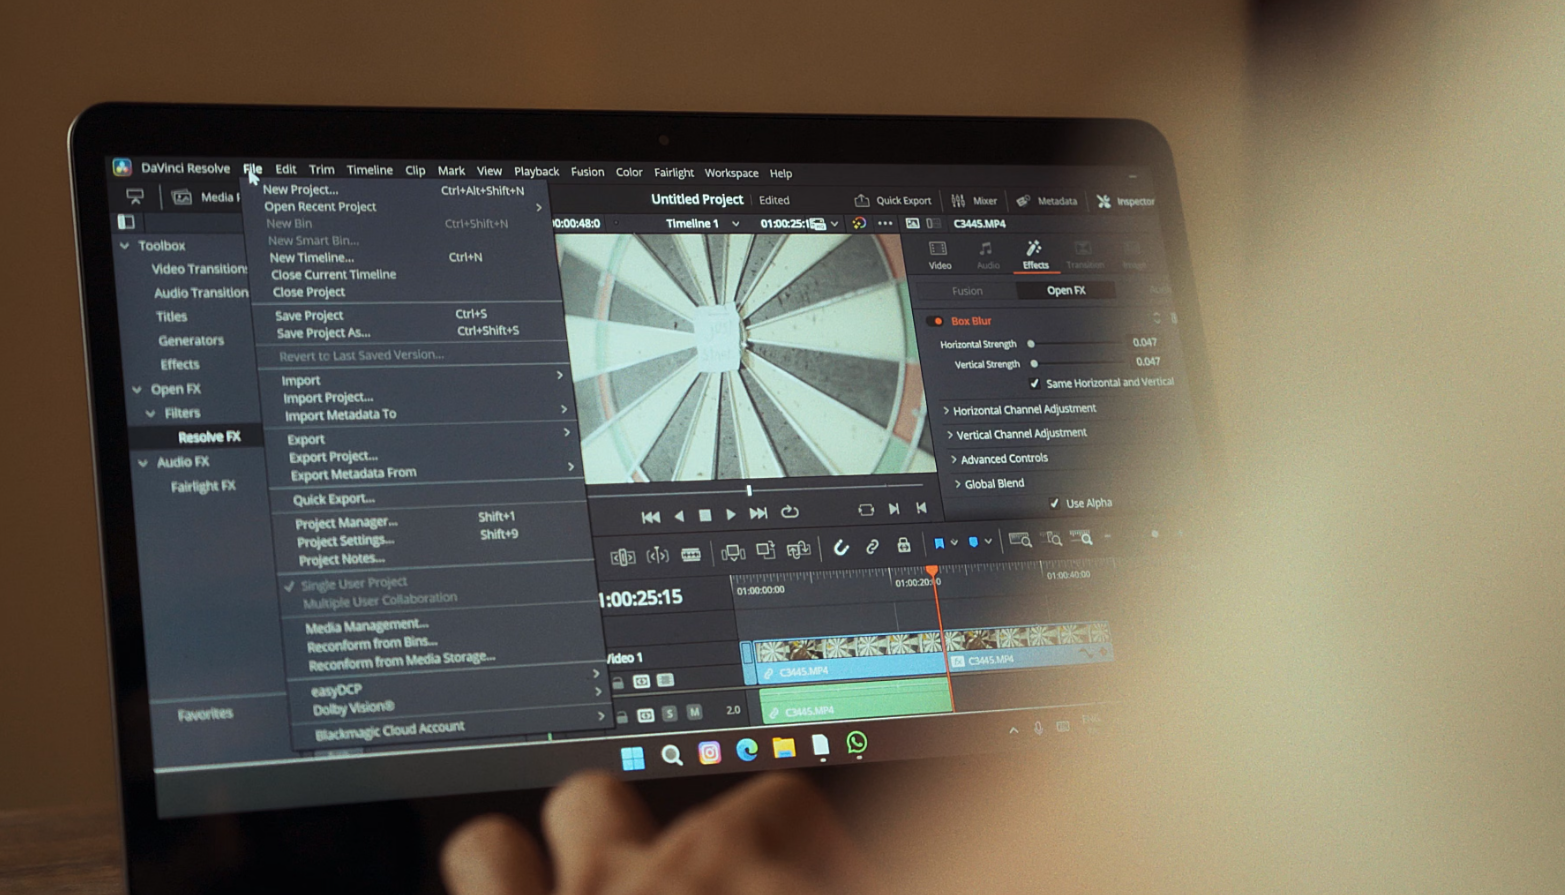The width and height of the screenshot is (1565, 895).
Task: Click the orange timeline playhead
Action: point(932,571)
